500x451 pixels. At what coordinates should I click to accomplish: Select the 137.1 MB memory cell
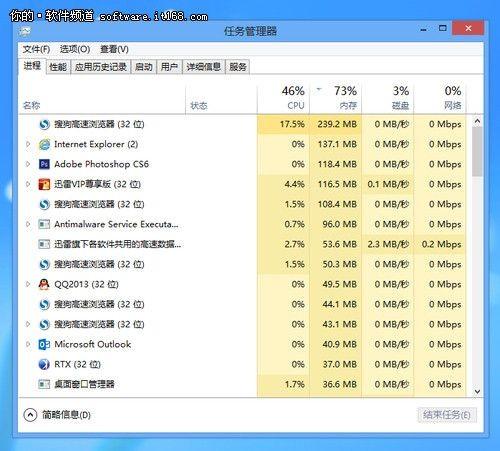(336, 144)
